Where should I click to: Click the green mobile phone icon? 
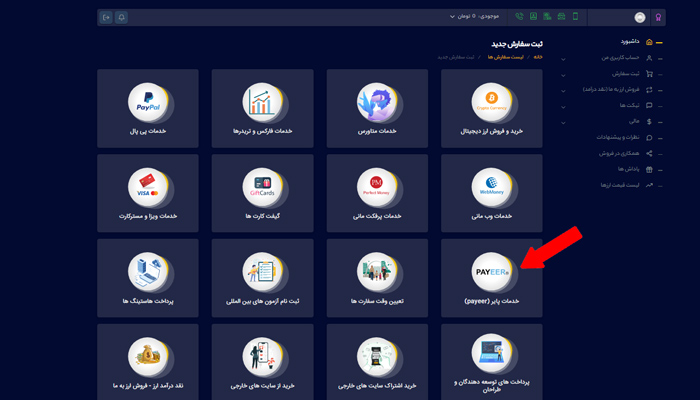pos(575,17)
